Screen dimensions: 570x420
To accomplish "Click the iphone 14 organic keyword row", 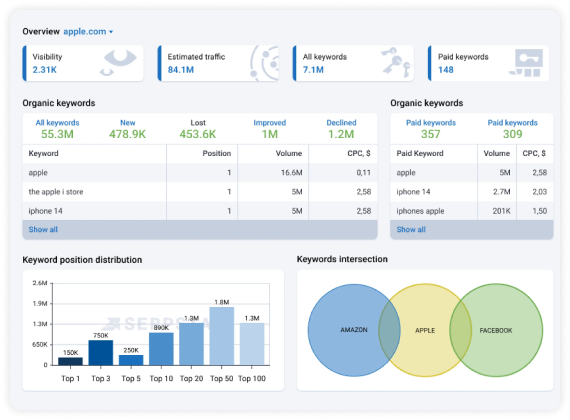I will click(200, 211).
